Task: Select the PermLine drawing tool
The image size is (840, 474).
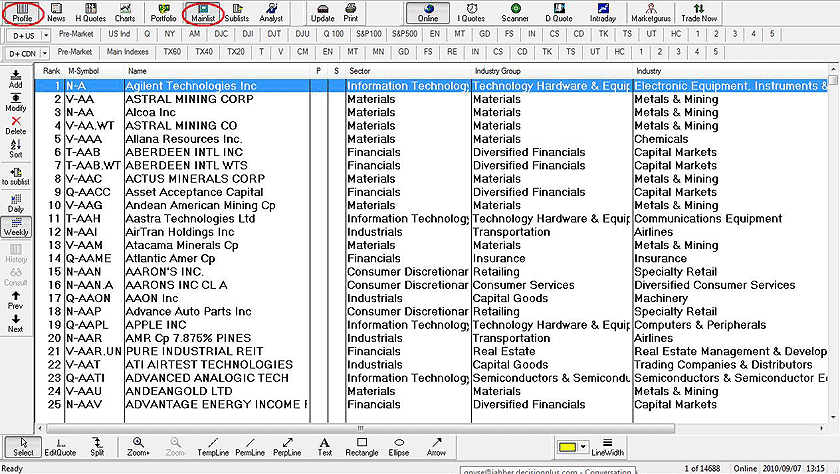Action: (250, 447)
